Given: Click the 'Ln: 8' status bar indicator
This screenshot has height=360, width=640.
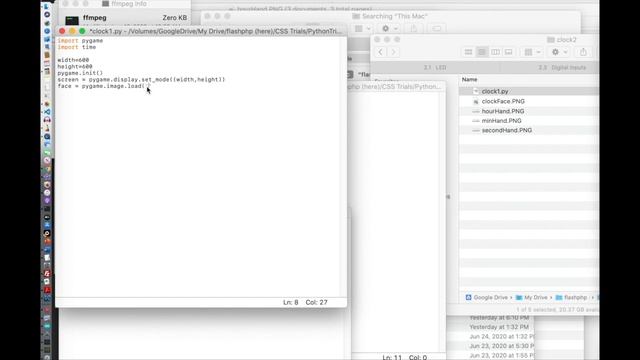Looking at the screenshot, I should tap(291, 302).
